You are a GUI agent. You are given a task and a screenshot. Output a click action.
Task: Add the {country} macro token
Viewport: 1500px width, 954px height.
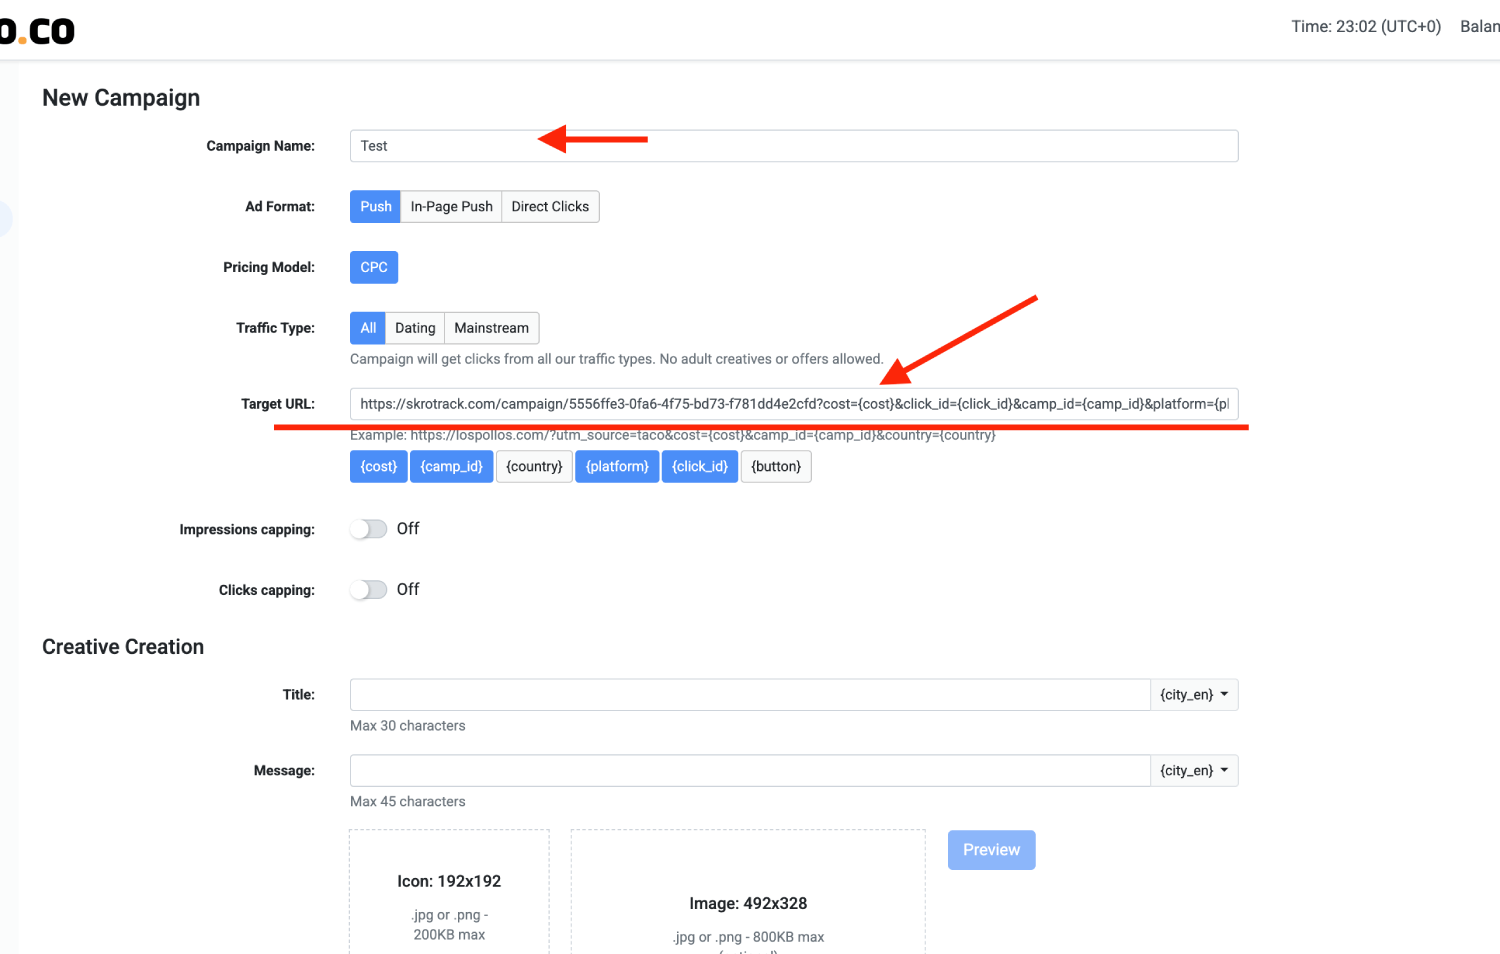pyautogui.click(x=534, y=467)
